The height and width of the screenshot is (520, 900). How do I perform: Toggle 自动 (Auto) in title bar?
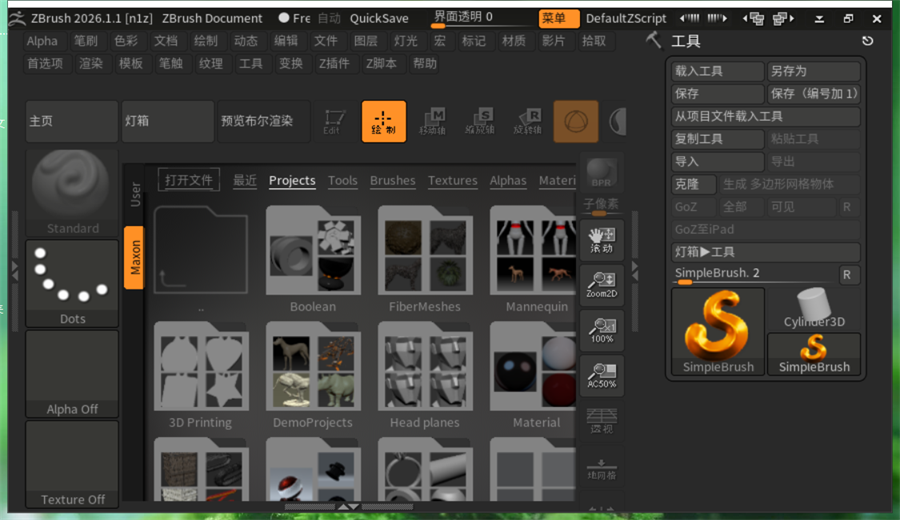(329, 18)
